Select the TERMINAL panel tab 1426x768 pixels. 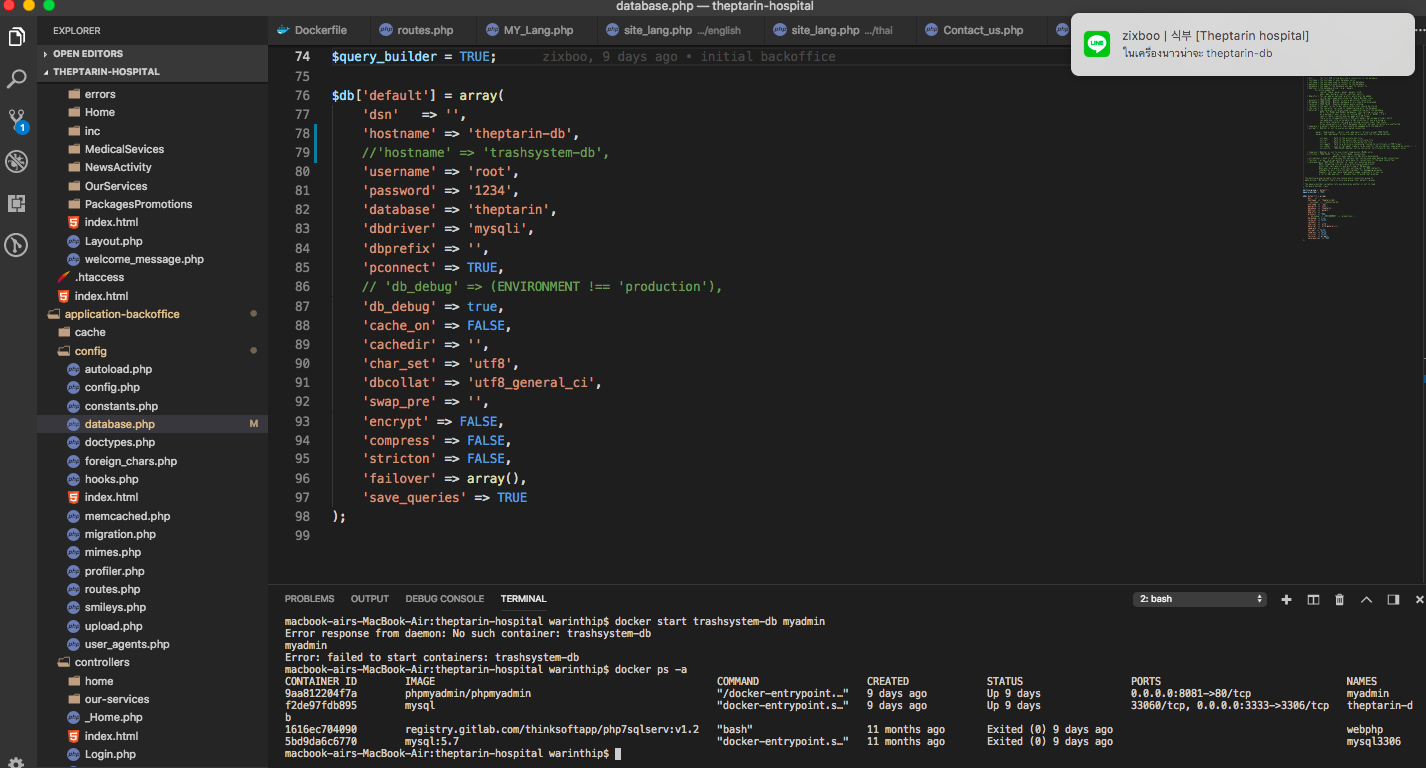[x=523, y=599]
